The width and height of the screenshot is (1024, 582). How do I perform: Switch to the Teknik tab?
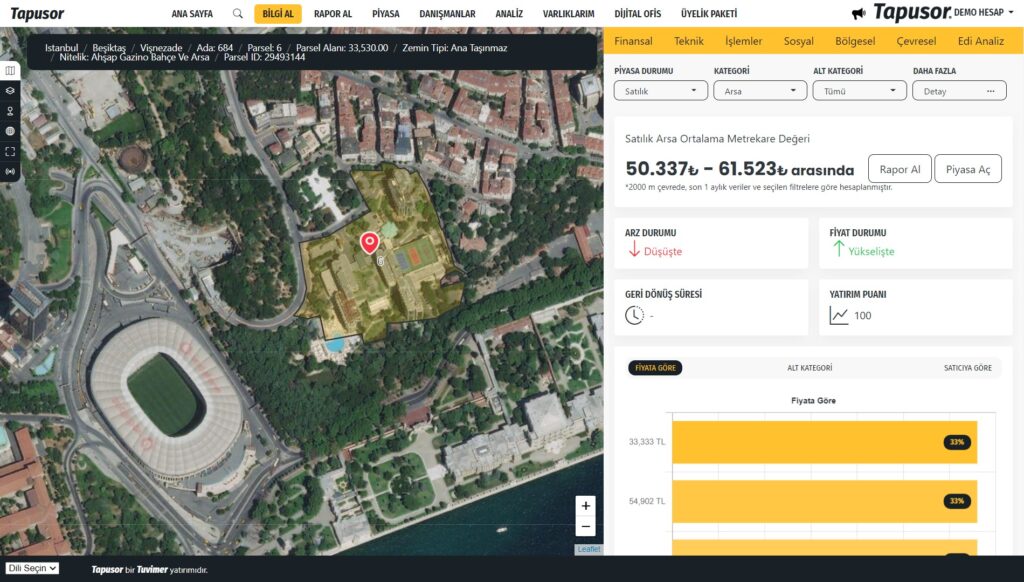point(689,41)
